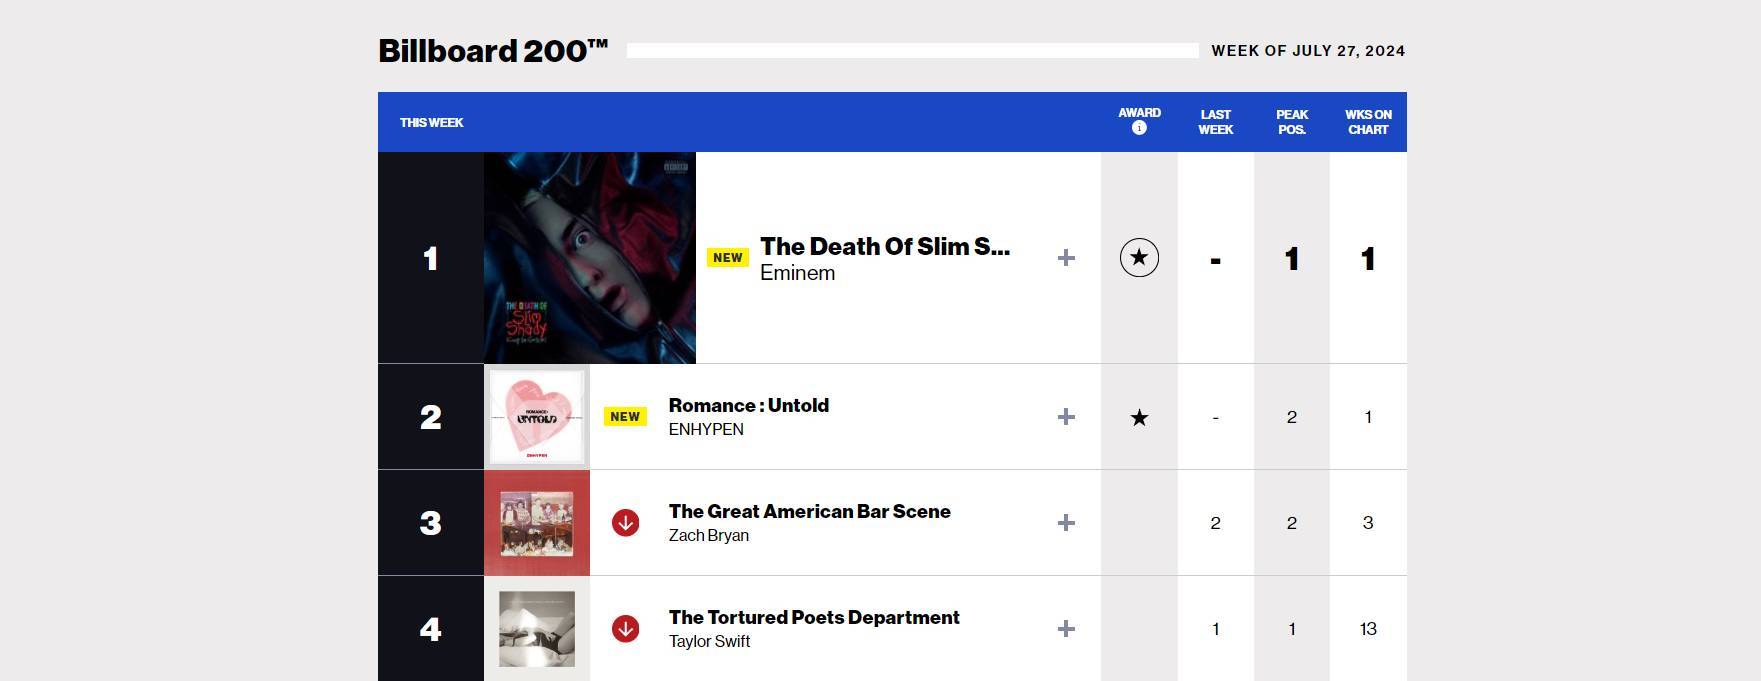Click the NEW badge beside Eminem's album
Image resolution: width=1761 pixels, height=681 pixels.
(728, 257)
